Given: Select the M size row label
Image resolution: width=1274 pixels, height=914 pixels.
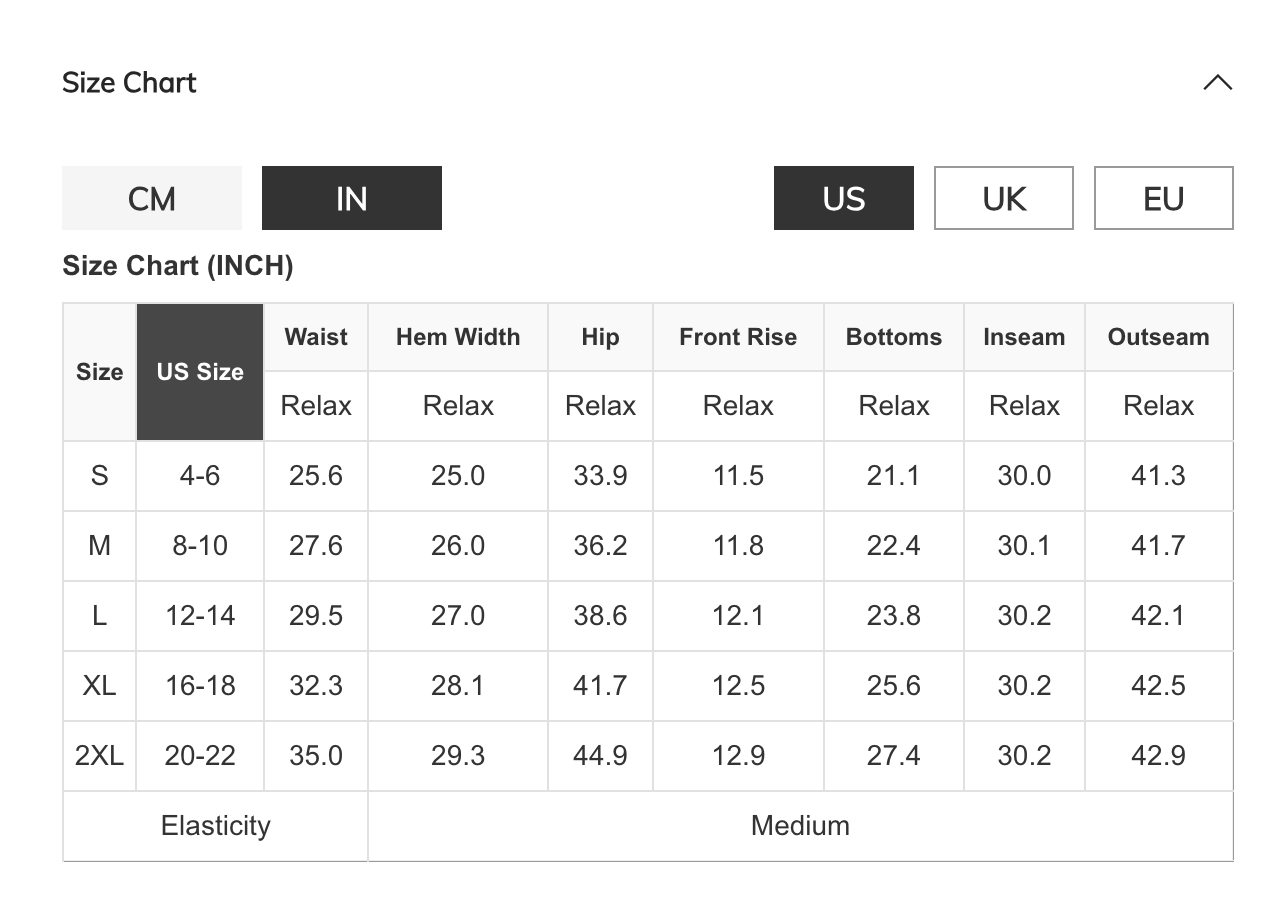Looking at the screenshot, I should tap(99, 546).
